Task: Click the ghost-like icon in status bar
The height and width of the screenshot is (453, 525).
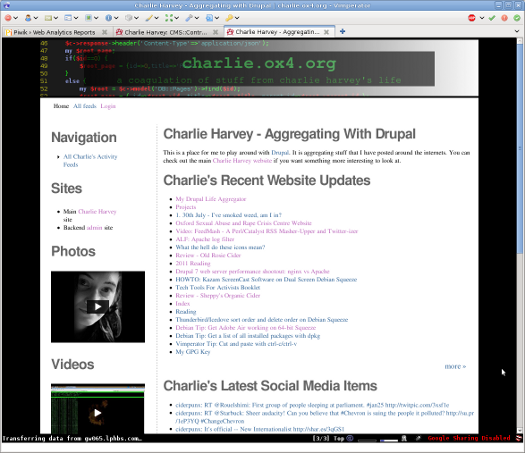Action: tap(404, 438)
